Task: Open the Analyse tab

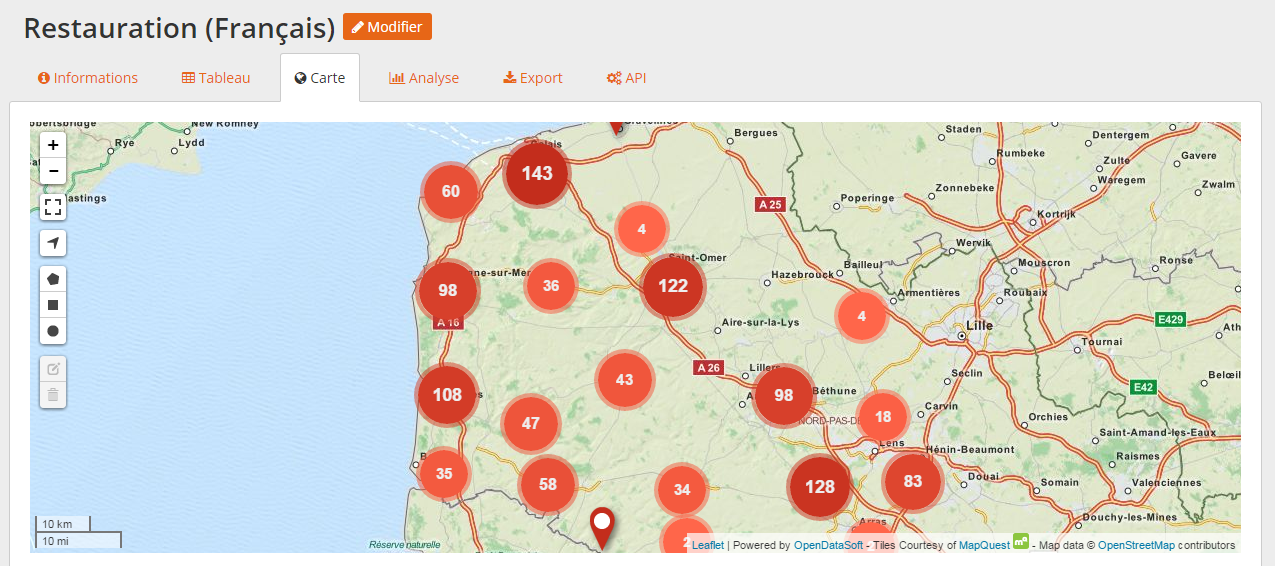Action: pos(424,78)
